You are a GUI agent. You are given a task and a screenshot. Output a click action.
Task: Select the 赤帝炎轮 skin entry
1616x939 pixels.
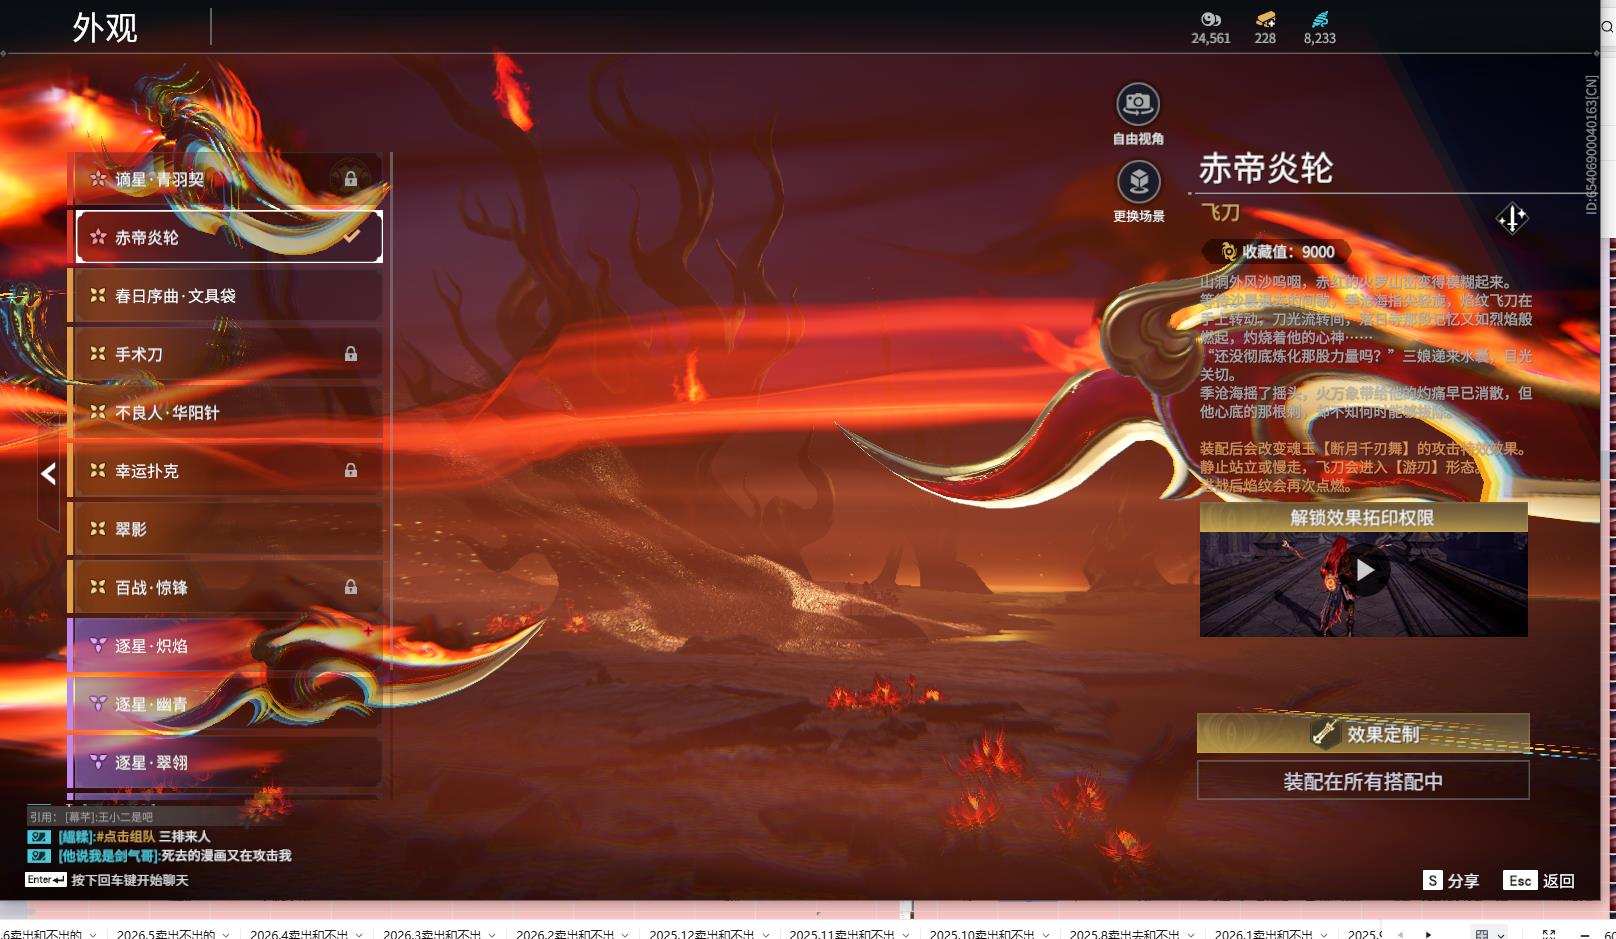229,237
